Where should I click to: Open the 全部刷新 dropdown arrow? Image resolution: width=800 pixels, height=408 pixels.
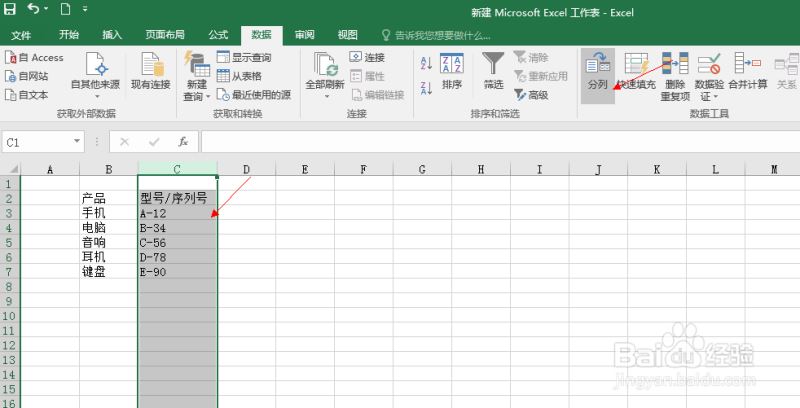(325, 96)
